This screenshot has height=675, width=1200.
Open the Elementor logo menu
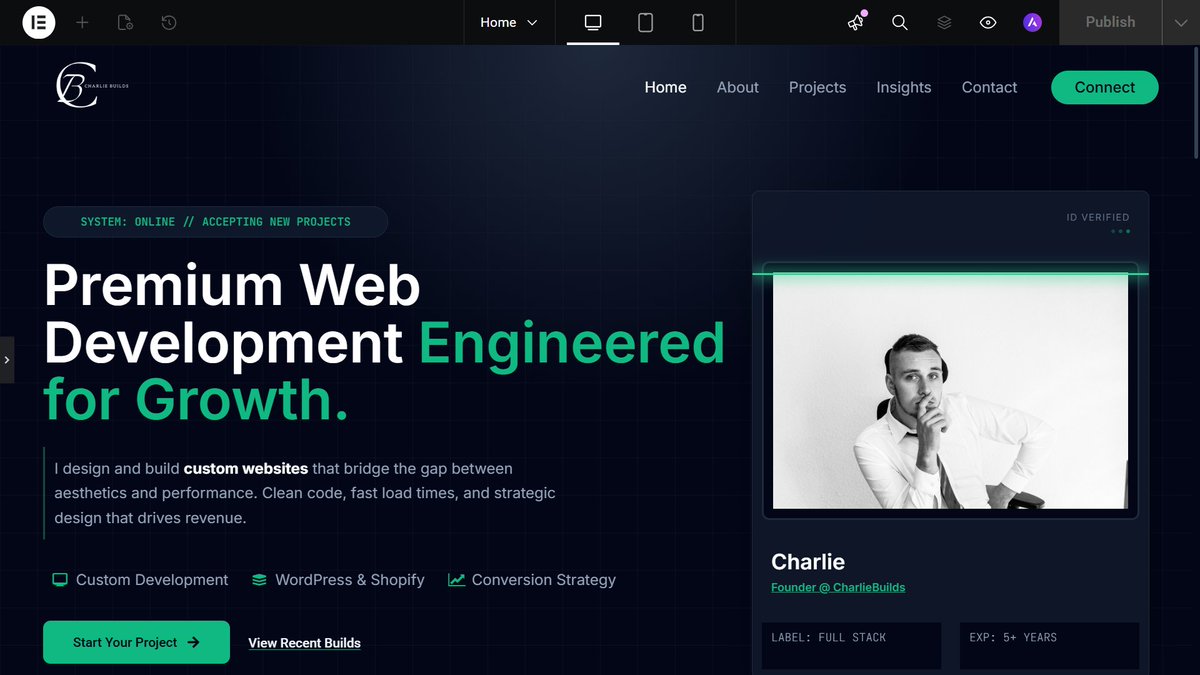[x=38, y=22]
